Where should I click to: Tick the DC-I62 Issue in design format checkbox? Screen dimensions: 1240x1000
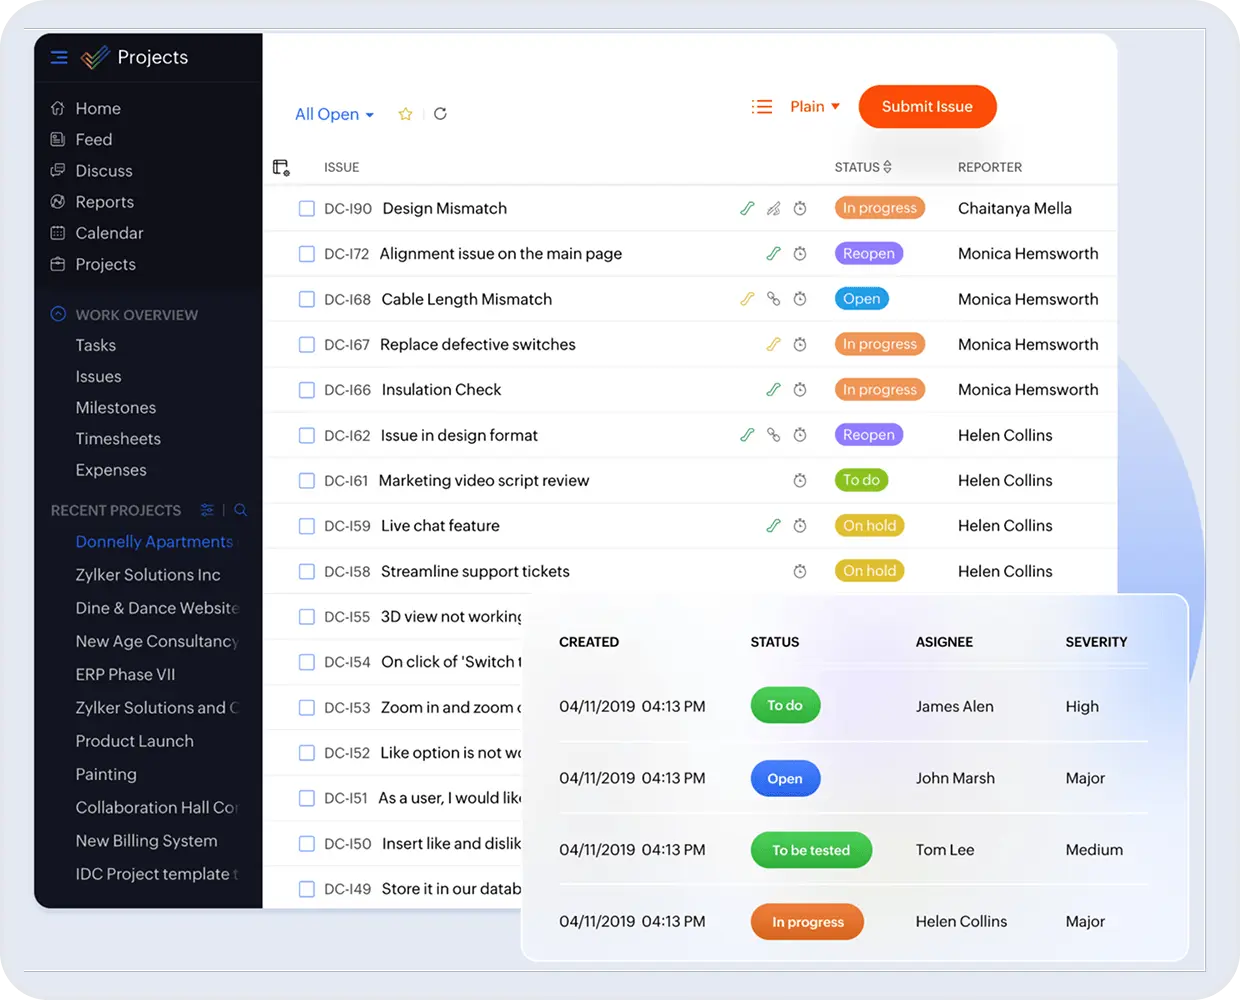[307, 435]
